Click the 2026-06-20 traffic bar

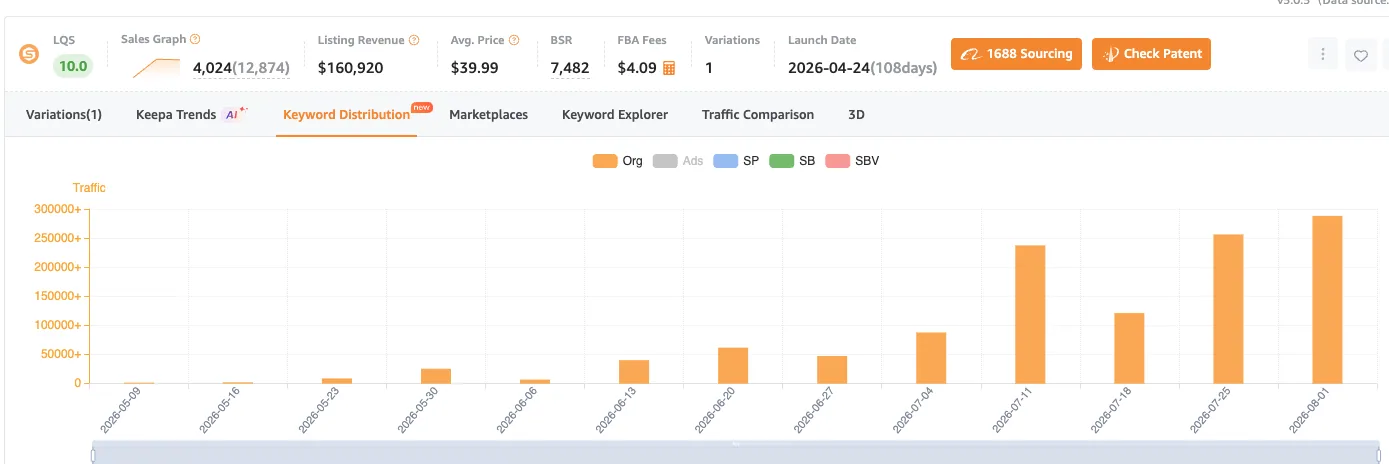point(733,365)
